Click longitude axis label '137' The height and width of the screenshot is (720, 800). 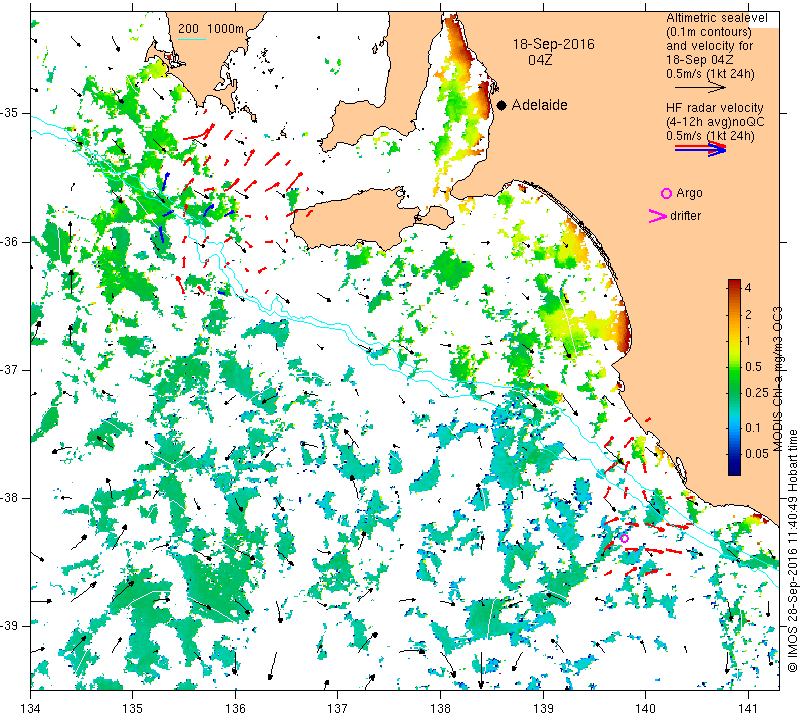(x=338, y=708)
